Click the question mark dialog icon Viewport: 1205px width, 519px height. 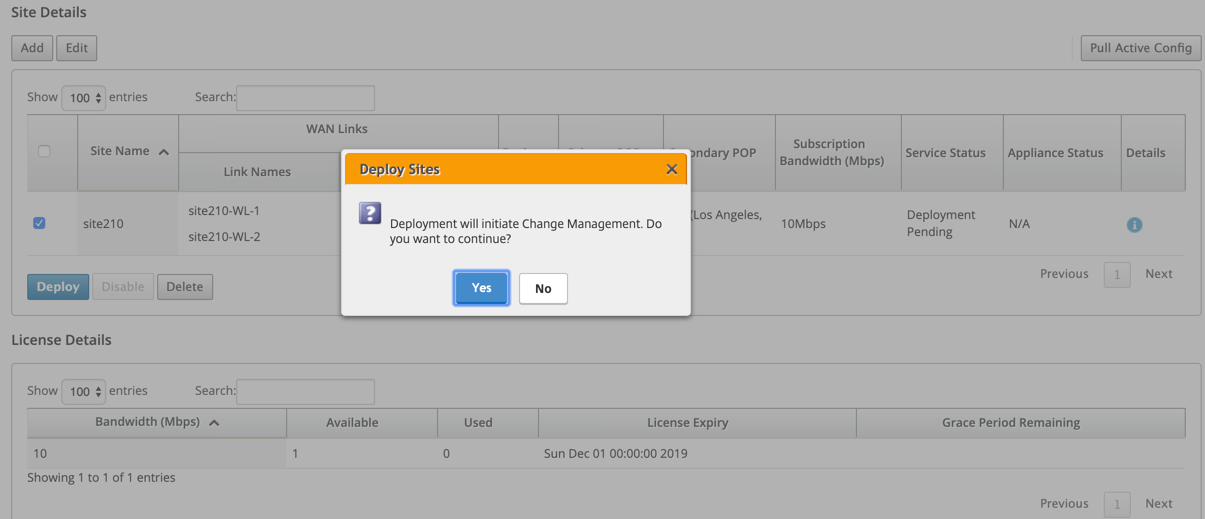pyautogui.click(x=370, y=213)
